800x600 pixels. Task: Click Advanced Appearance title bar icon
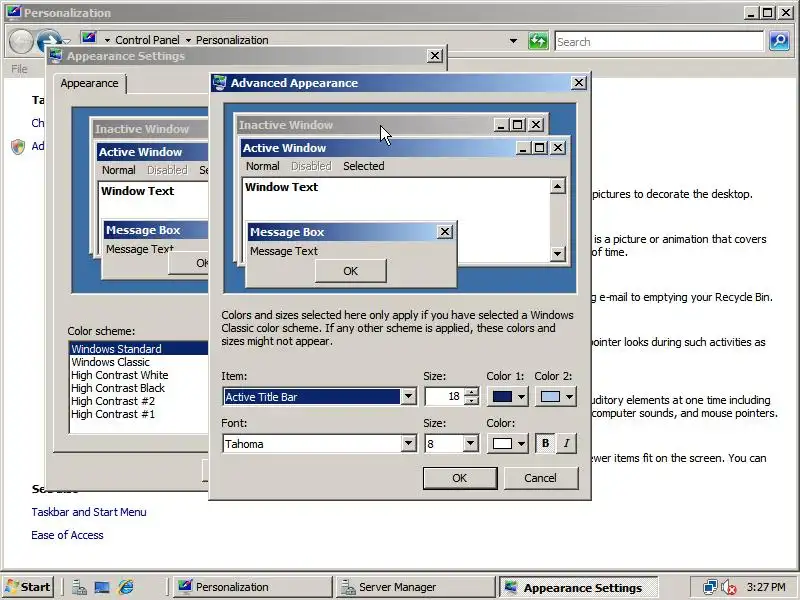coord(220,83)
